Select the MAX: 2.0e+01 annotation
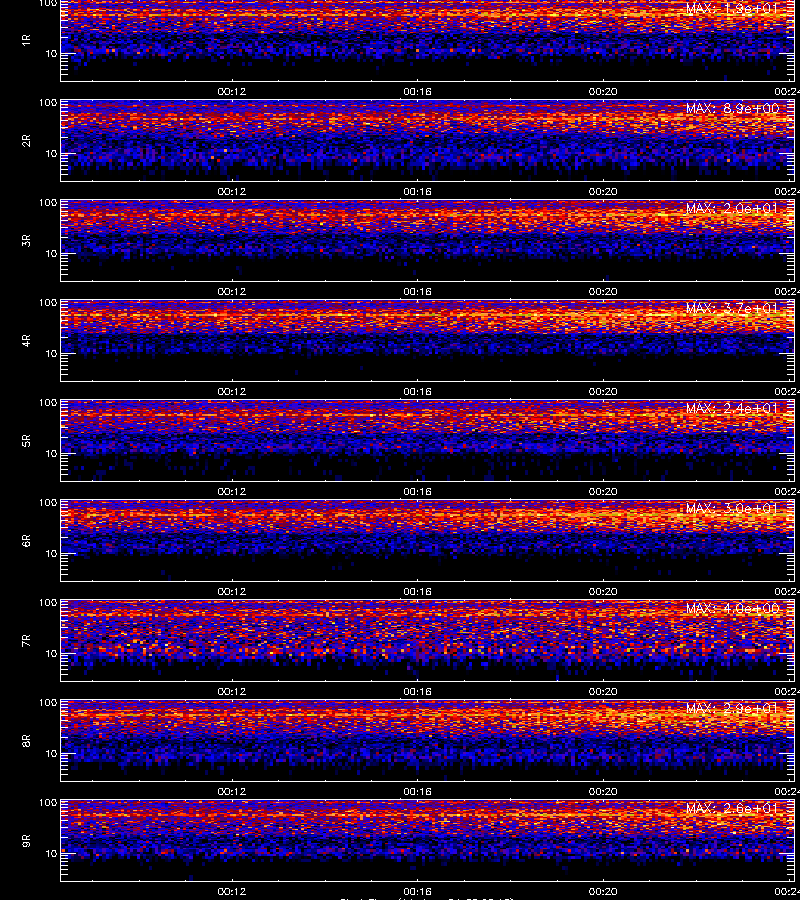This screenshot has width=800, height=900. (732, 208)
